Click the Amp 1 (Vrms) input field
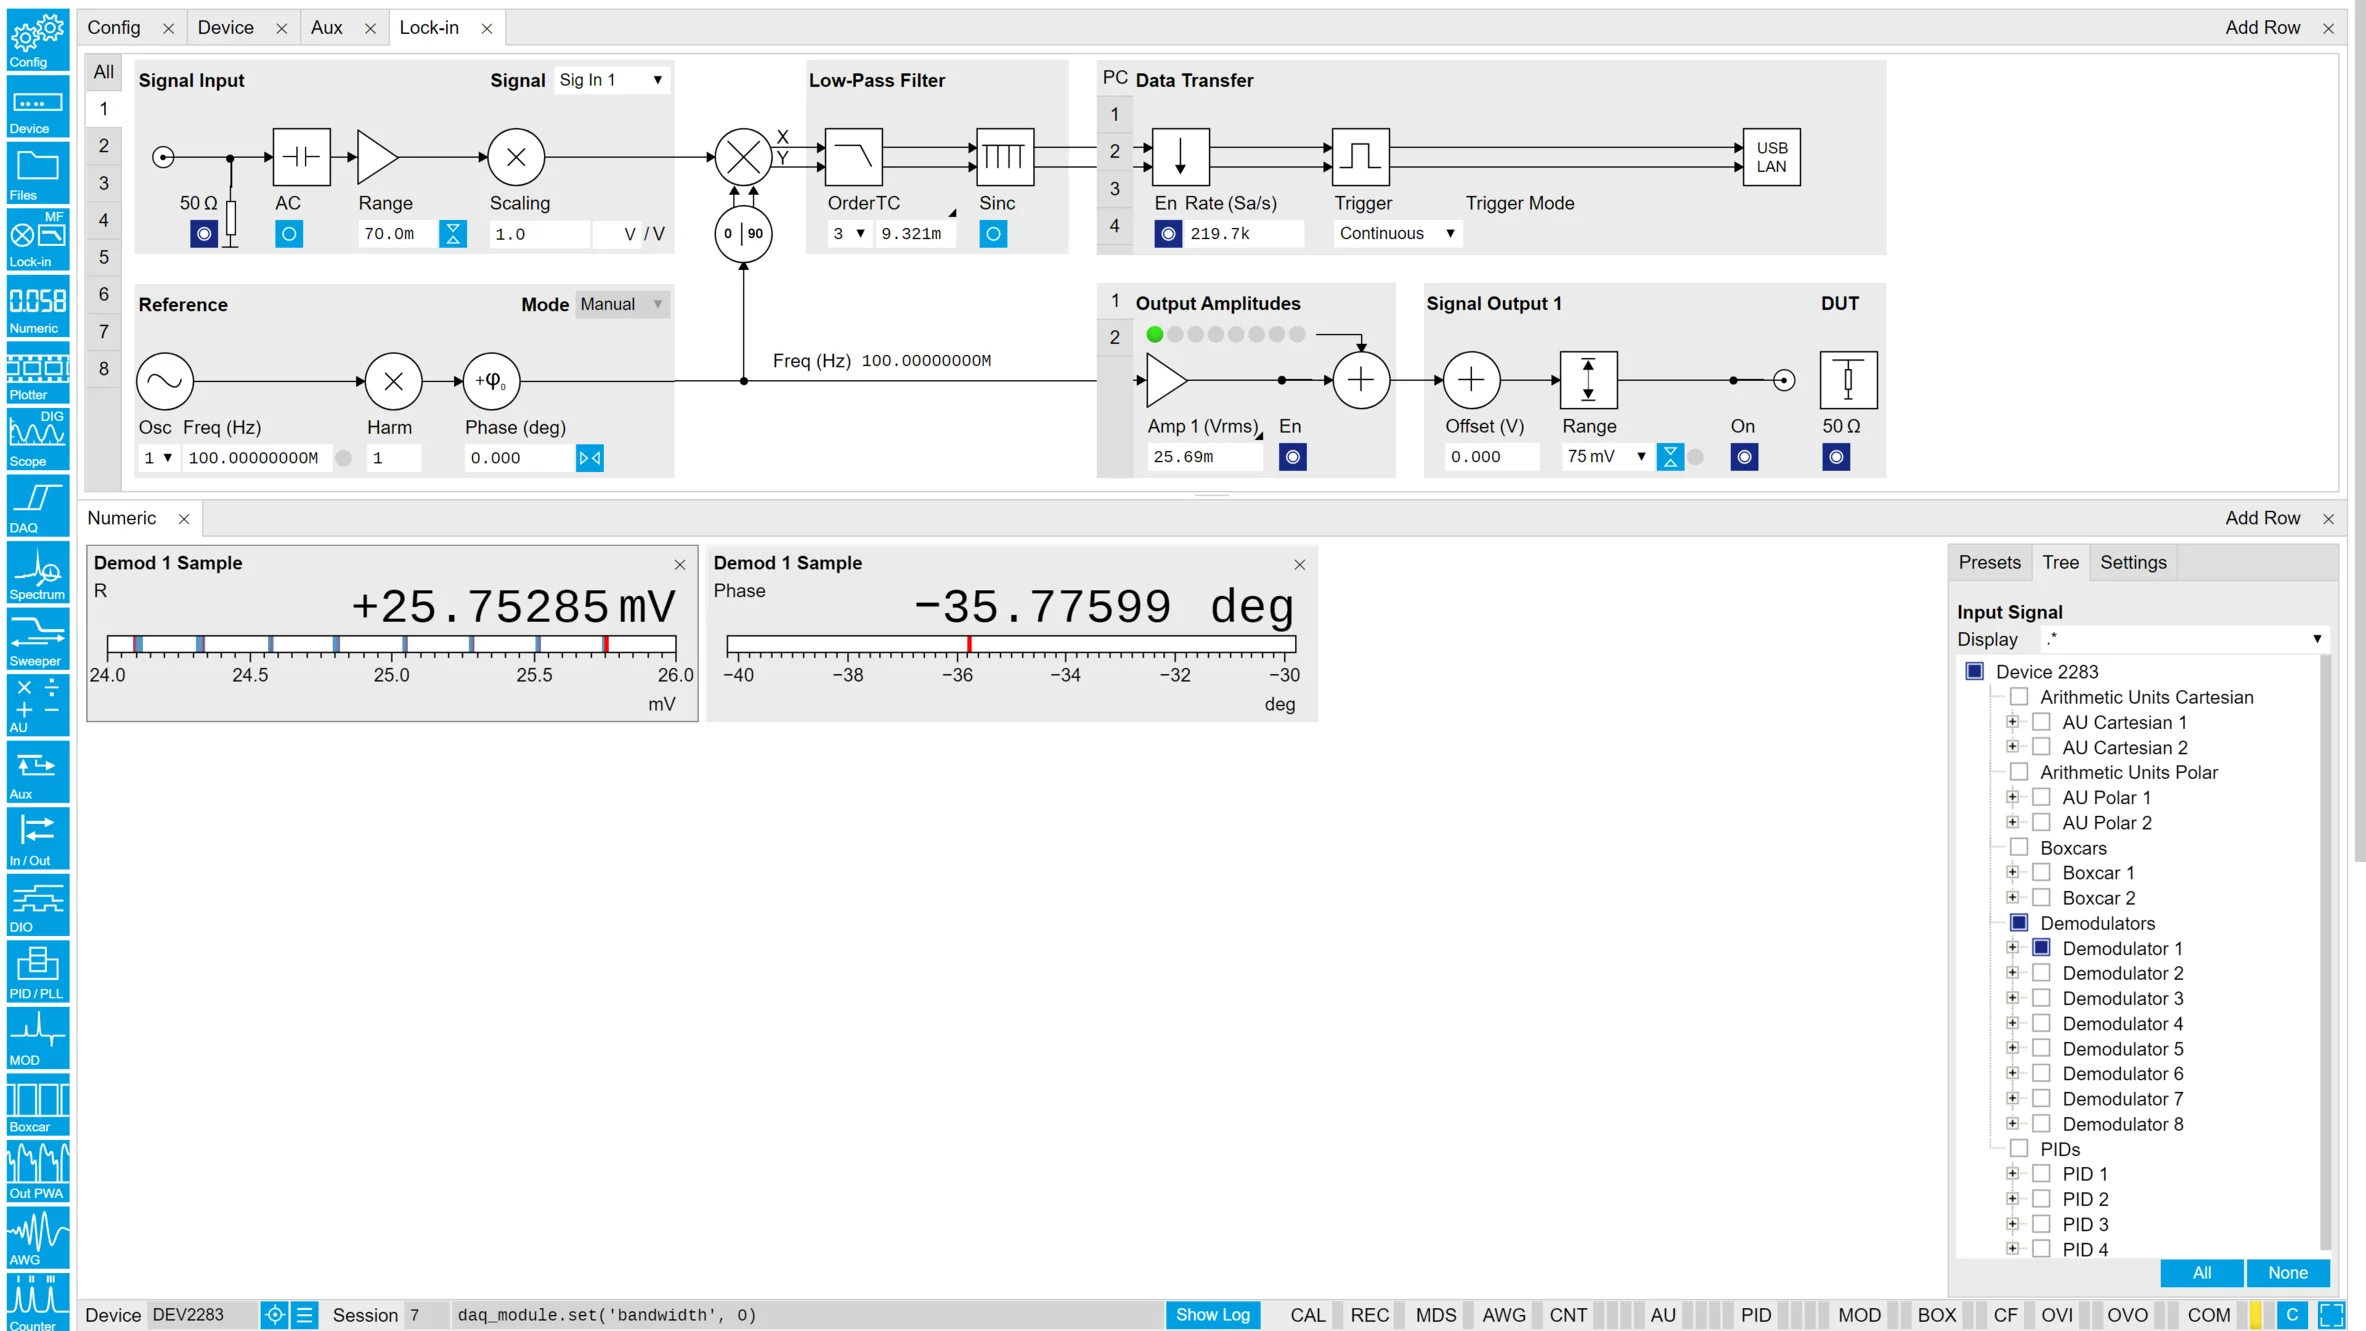The image size is (2366, 1331). click(x=1205, y=457)
